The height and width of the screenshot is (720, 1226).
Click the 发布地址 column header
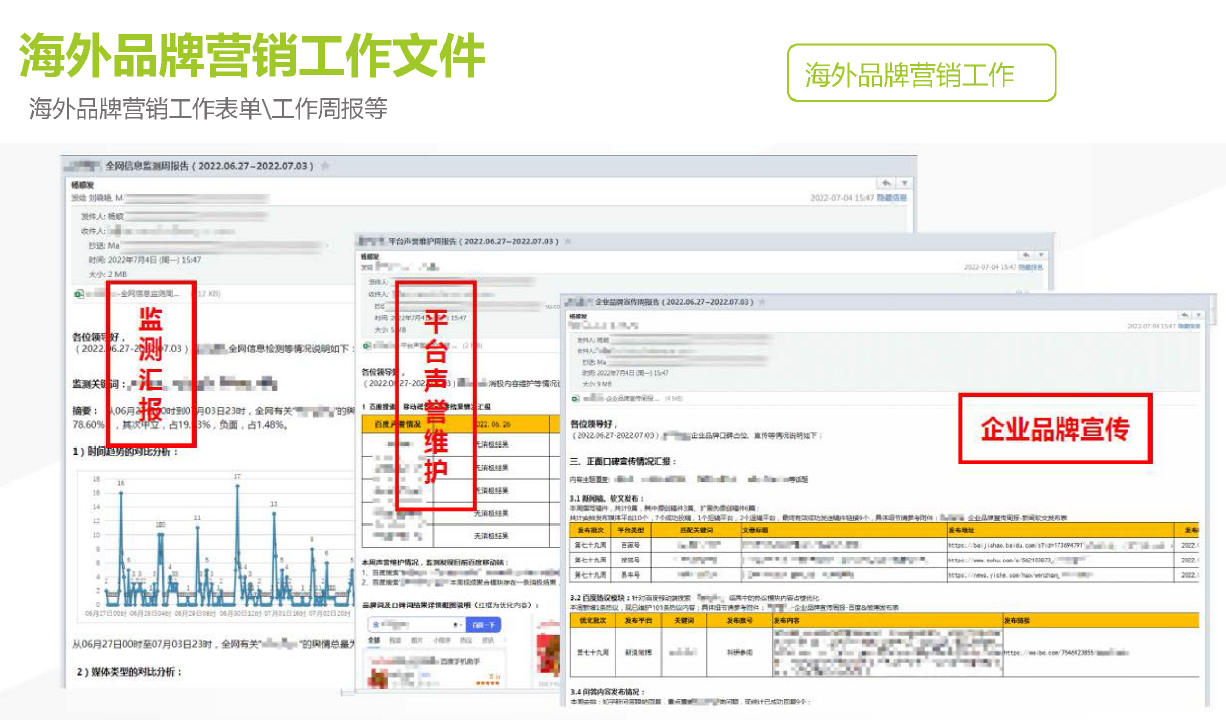point(1060,530)
